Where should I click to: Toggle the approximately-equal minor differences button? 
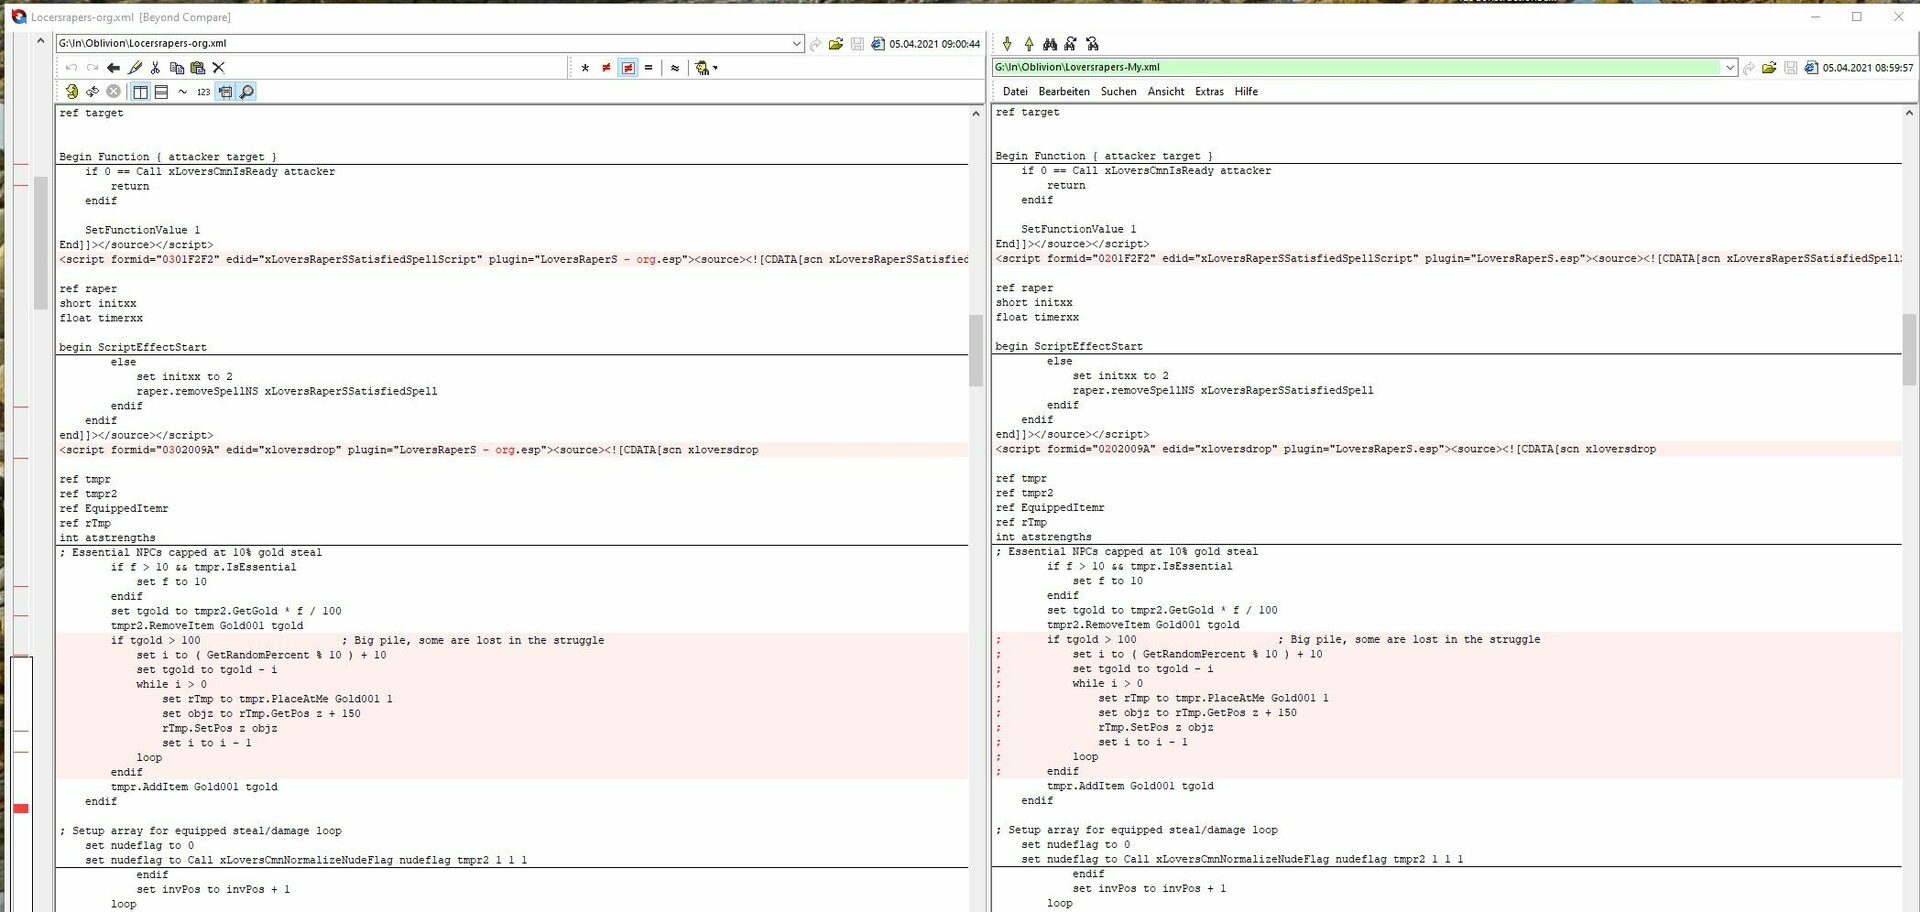675,68
